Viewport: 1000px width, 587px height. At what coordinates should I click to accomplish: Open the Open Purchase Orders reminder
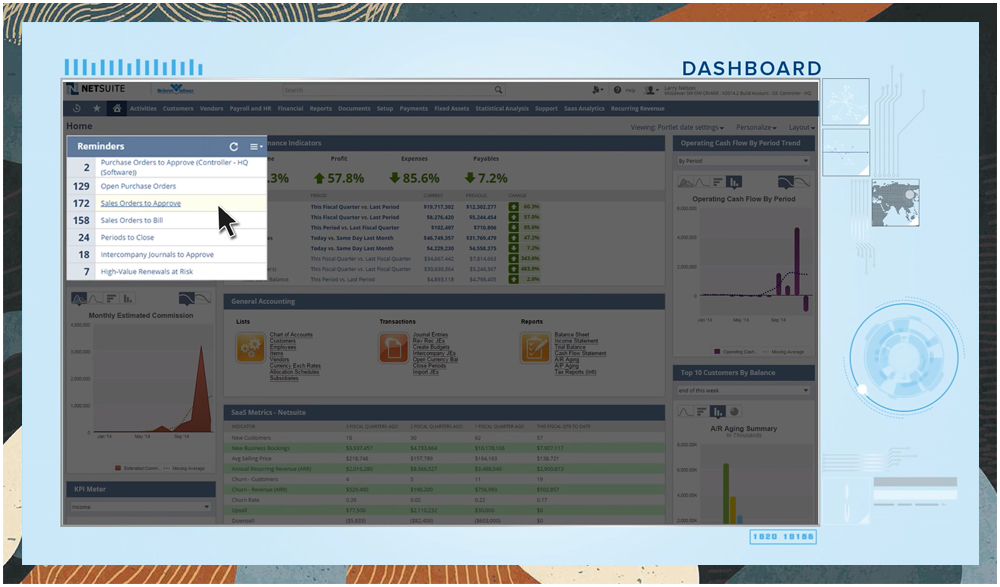click(x=138, y=186)
